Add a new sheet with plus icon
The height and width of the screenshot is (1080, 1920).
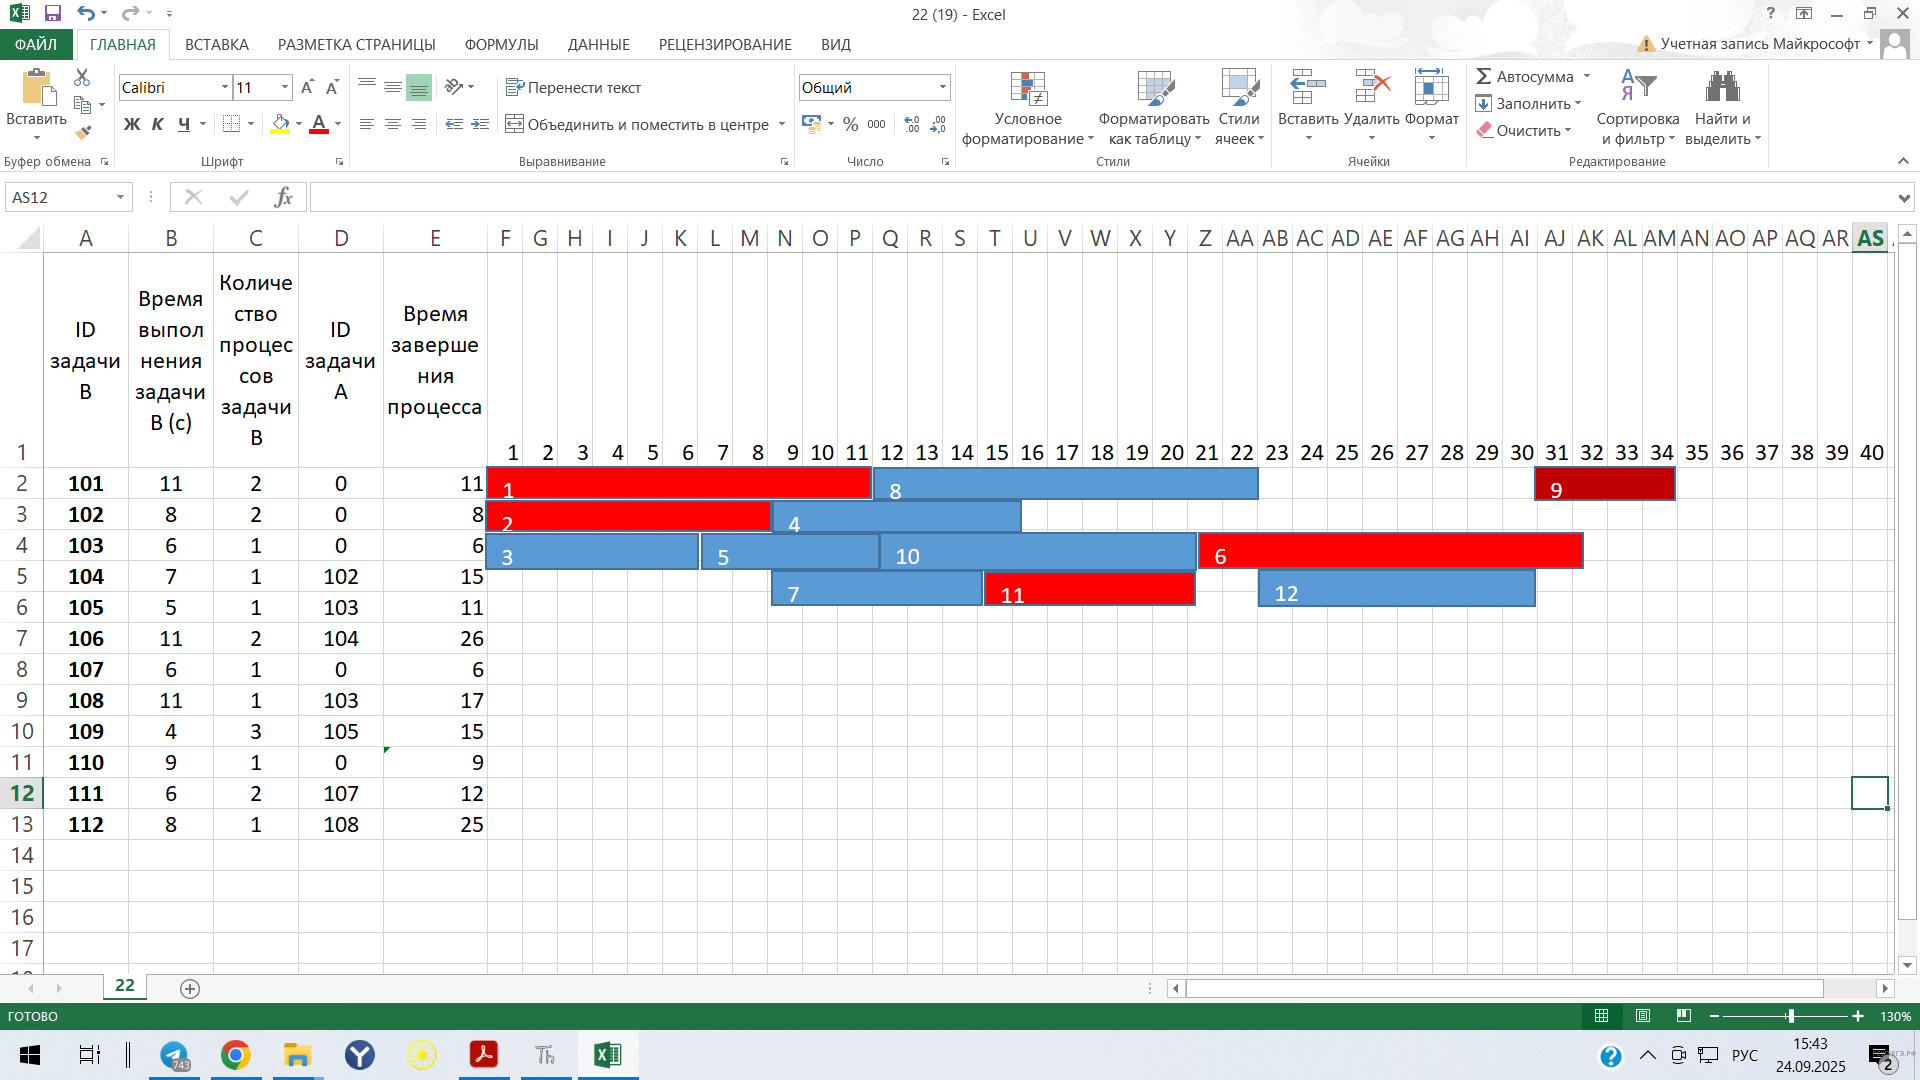(x=190, y=988)
